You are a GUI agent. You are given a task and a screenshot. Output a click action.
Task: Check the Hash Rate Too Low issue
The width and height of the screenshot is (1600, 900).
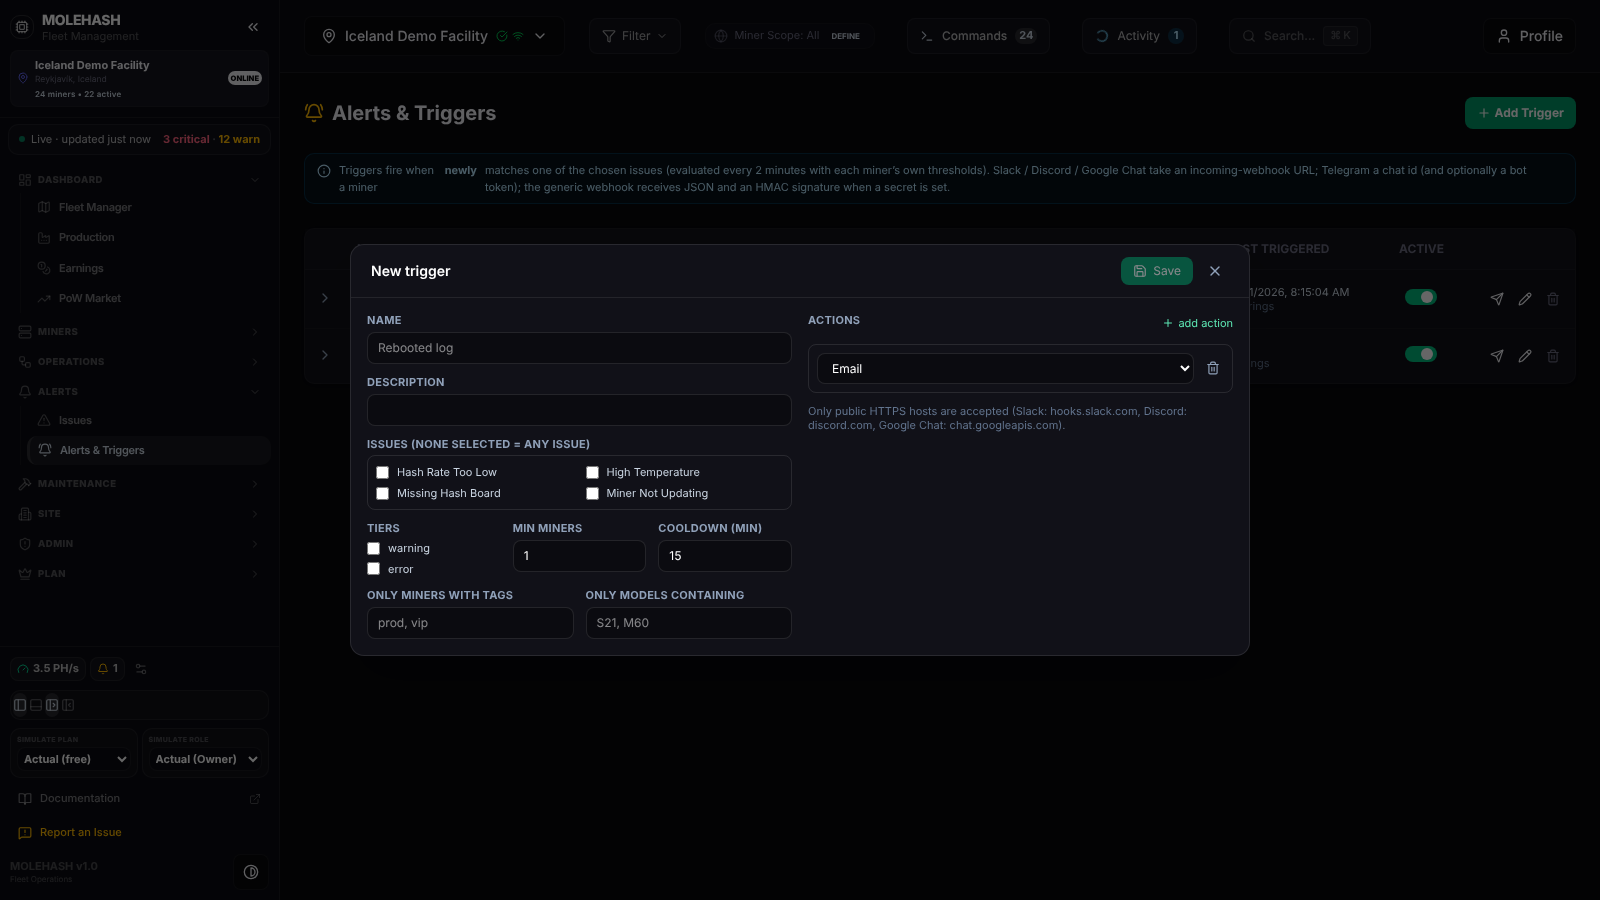point(382,472)
